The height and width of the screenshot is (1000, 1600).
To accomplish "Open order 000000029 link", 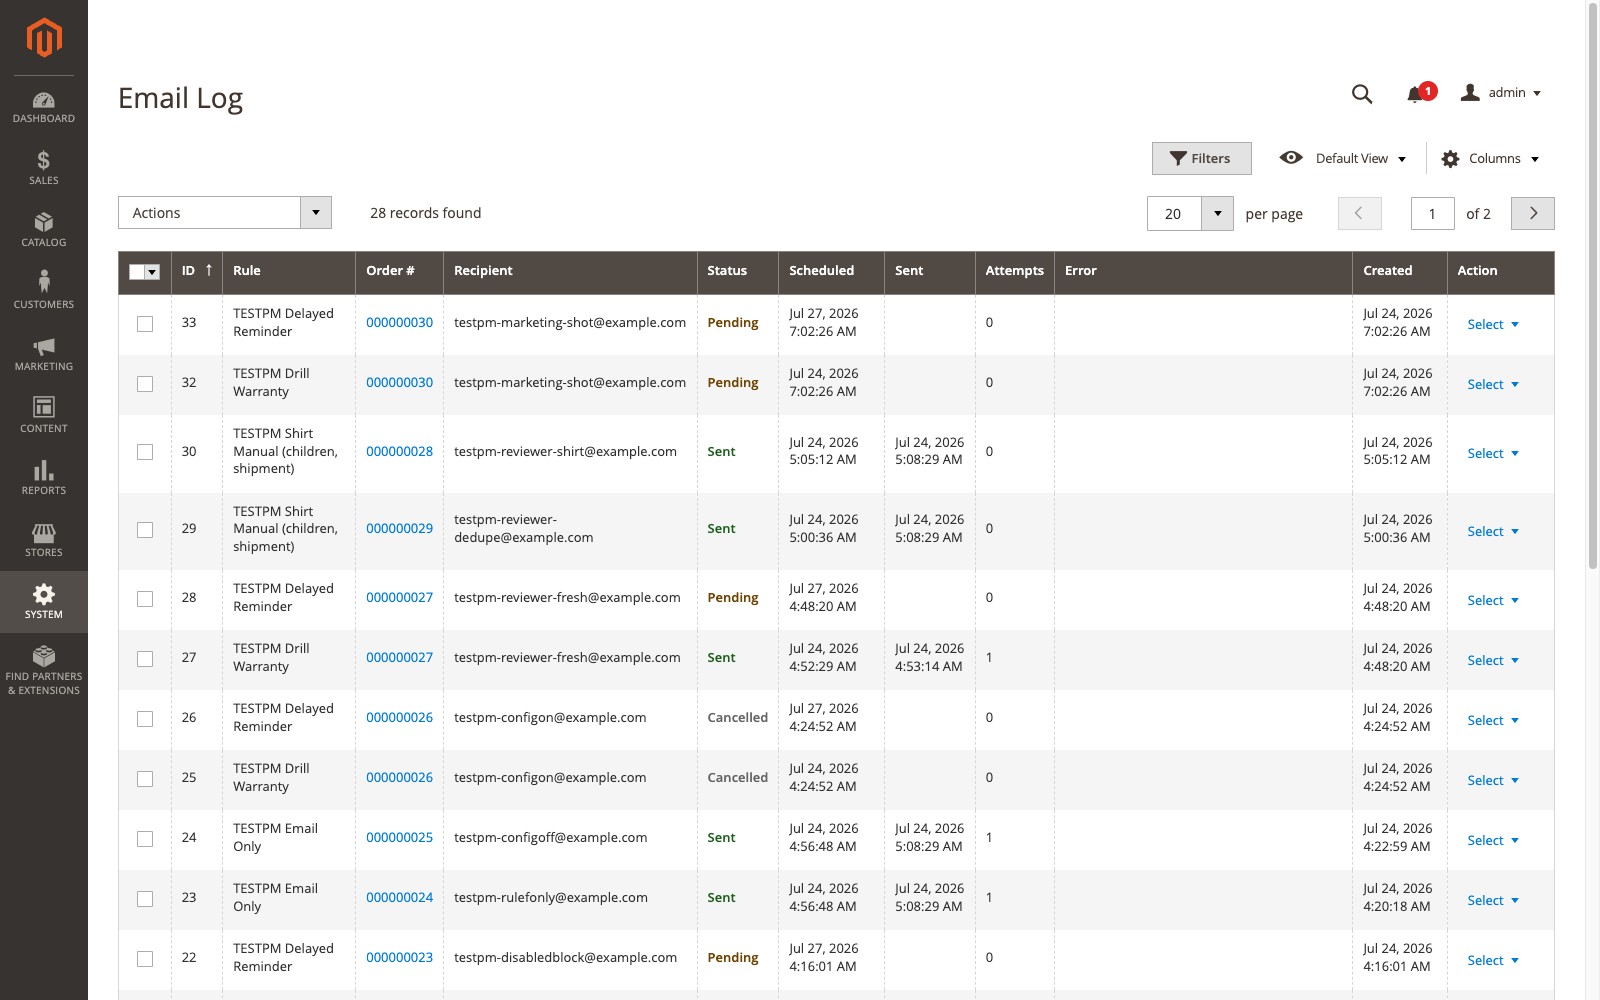I will click(x=399, y=528).
